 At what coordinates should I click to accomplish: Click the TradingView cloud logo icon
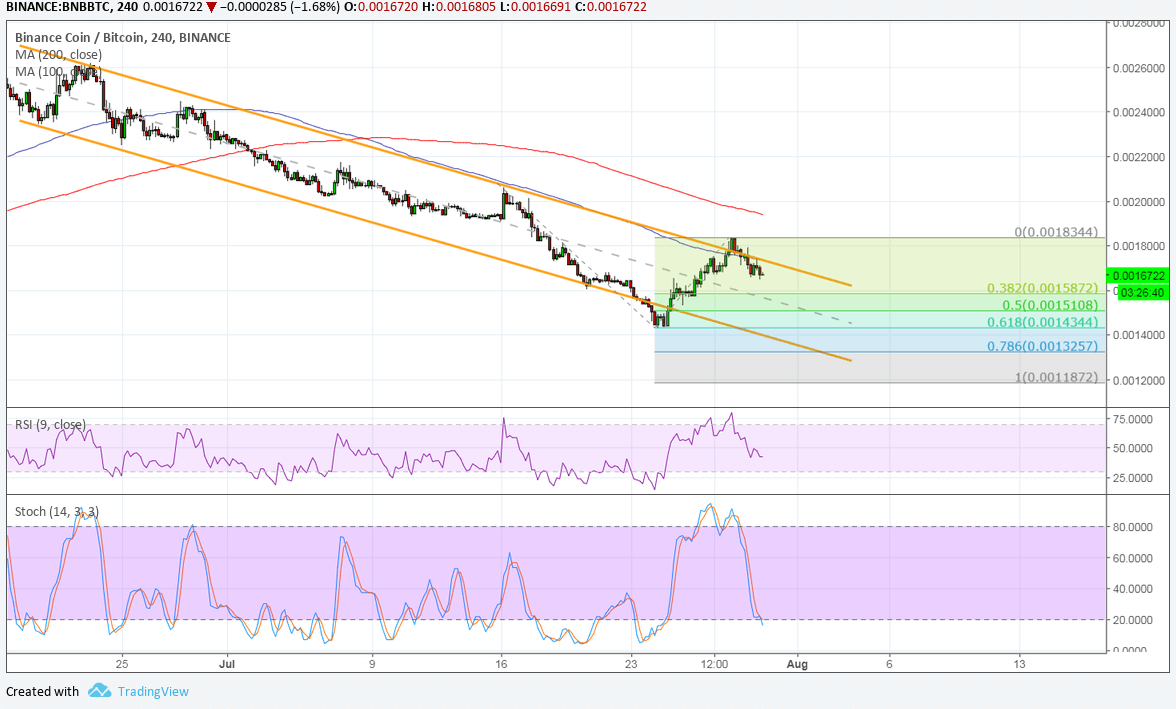(99, 690)
